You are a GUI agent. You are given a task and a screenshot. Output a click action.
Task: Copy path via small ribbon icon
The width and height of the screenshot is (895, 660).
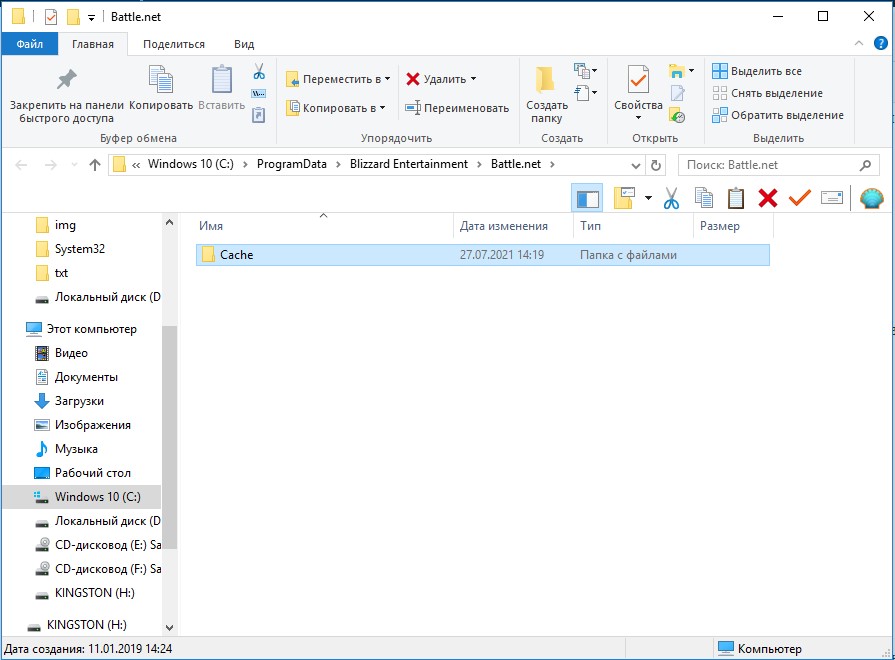[259, 94]
